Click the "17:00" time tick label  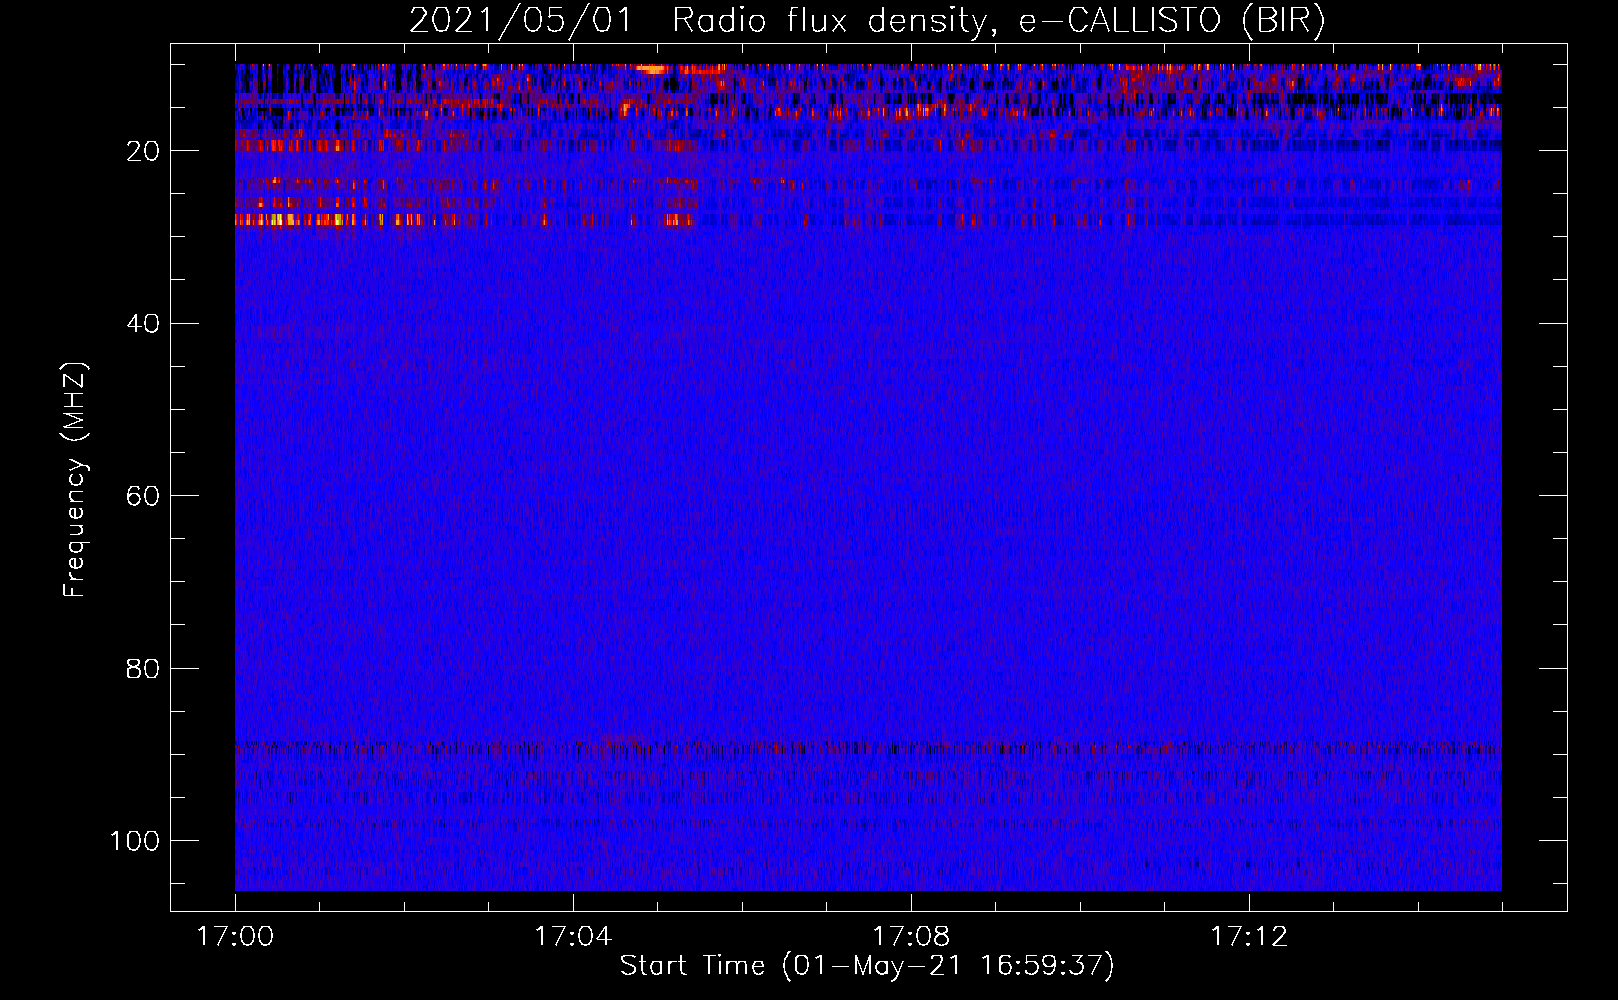tap(235, 937)
